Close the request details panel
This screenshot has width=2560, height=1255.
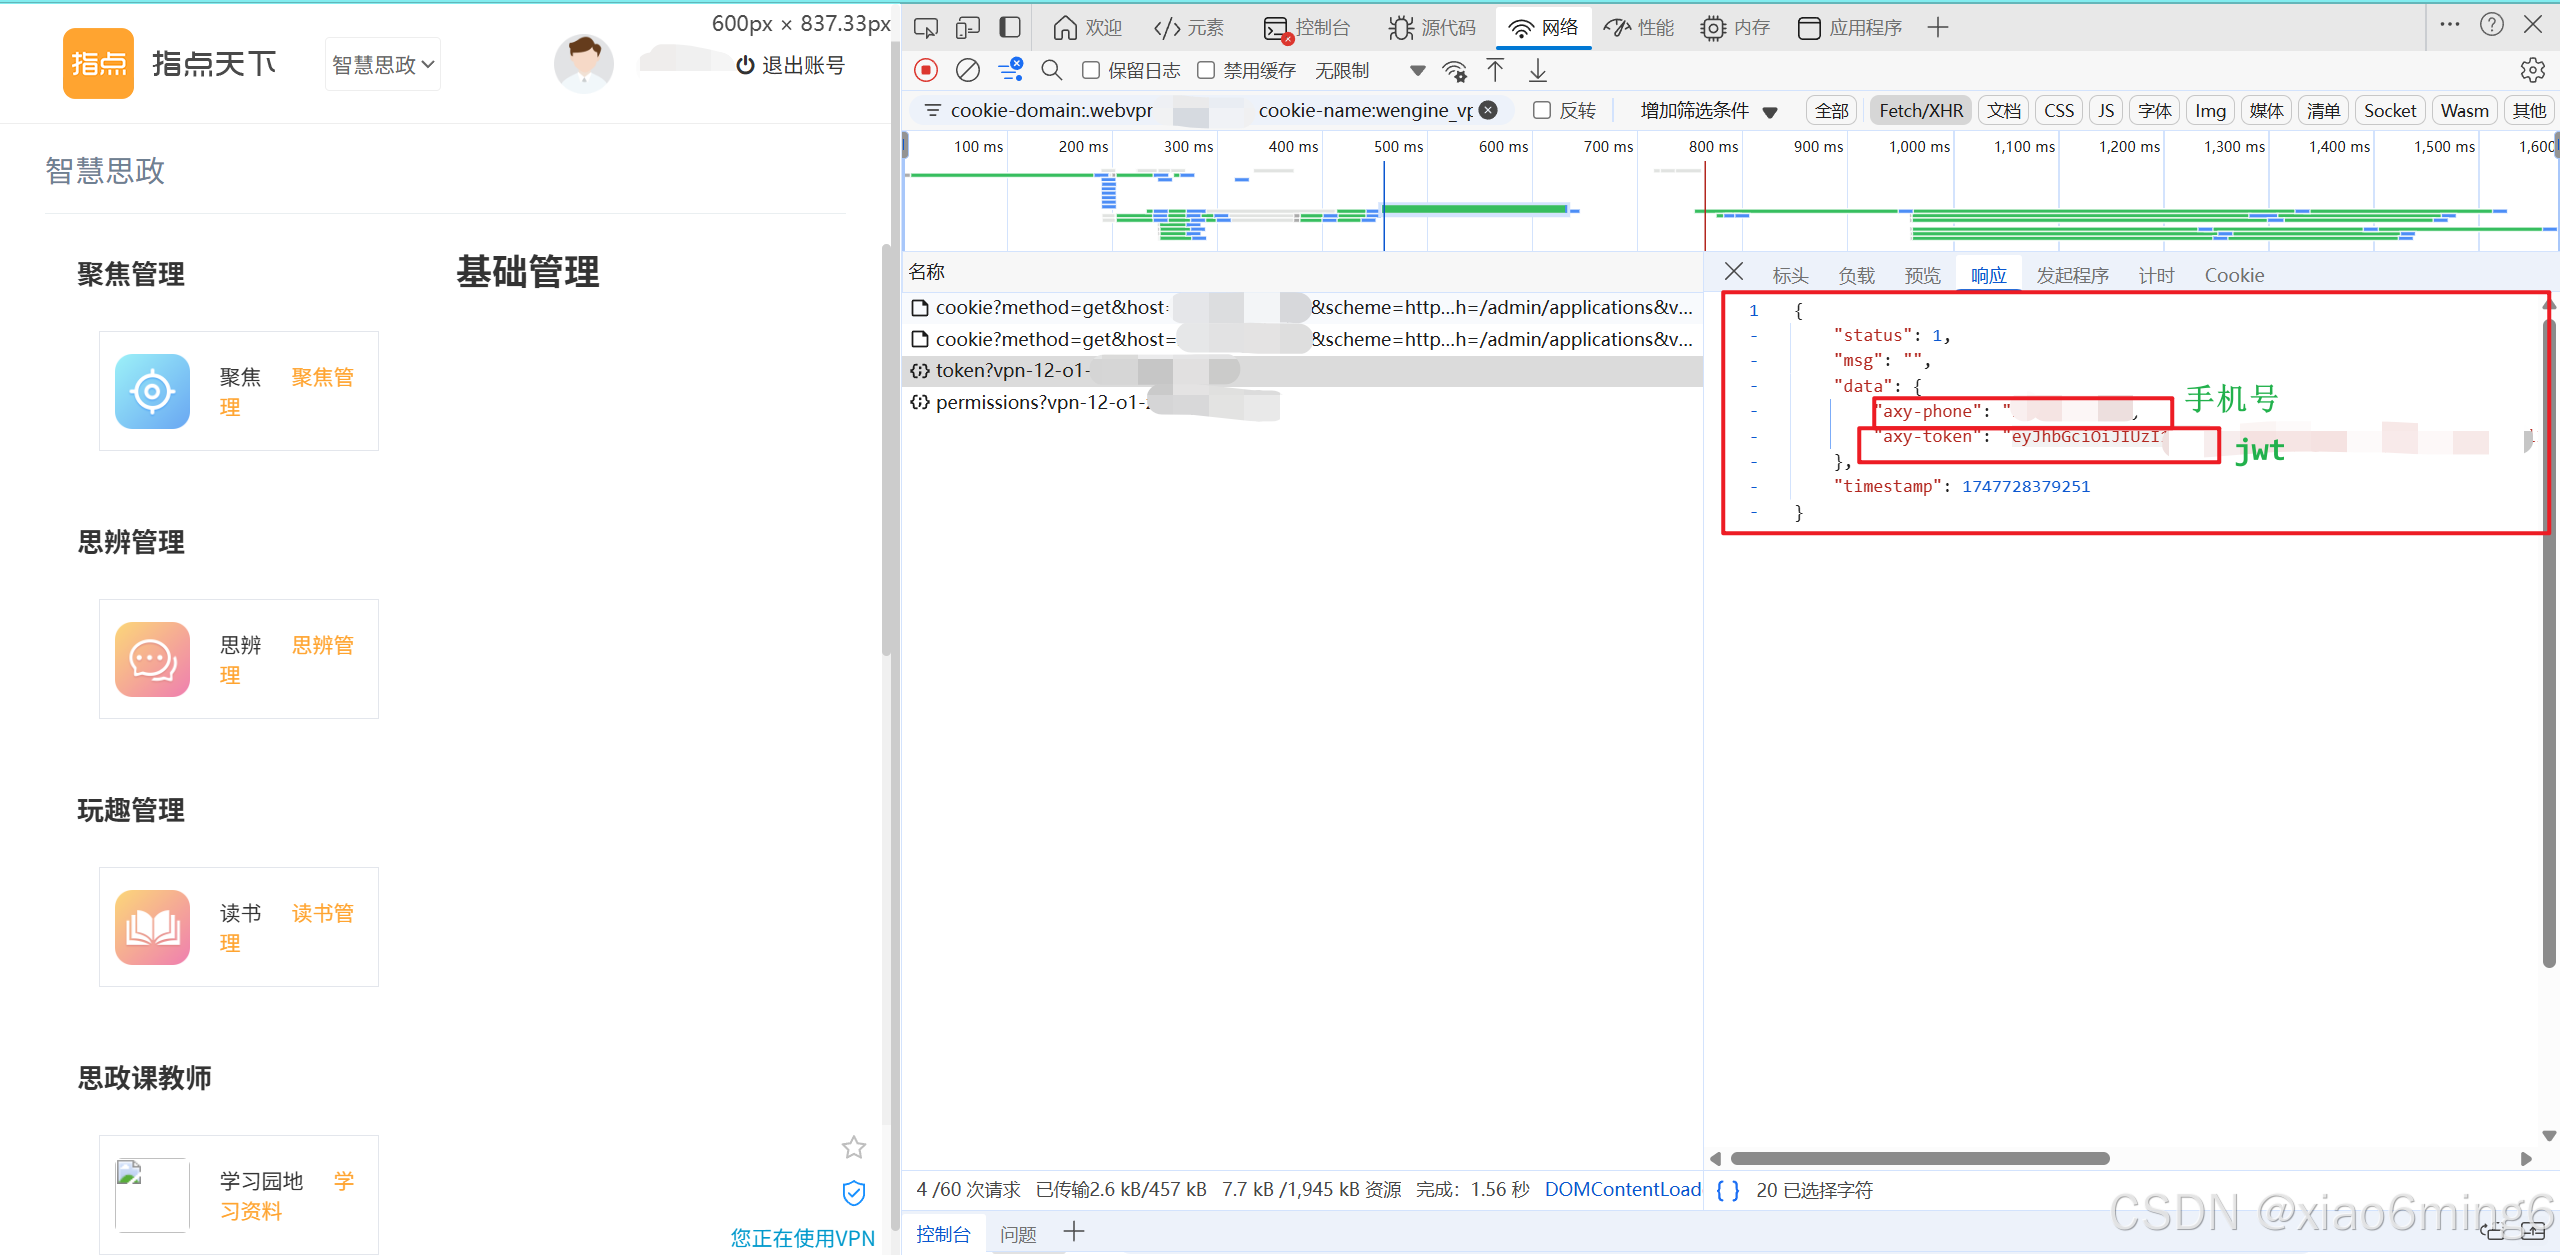[1734, 272]
